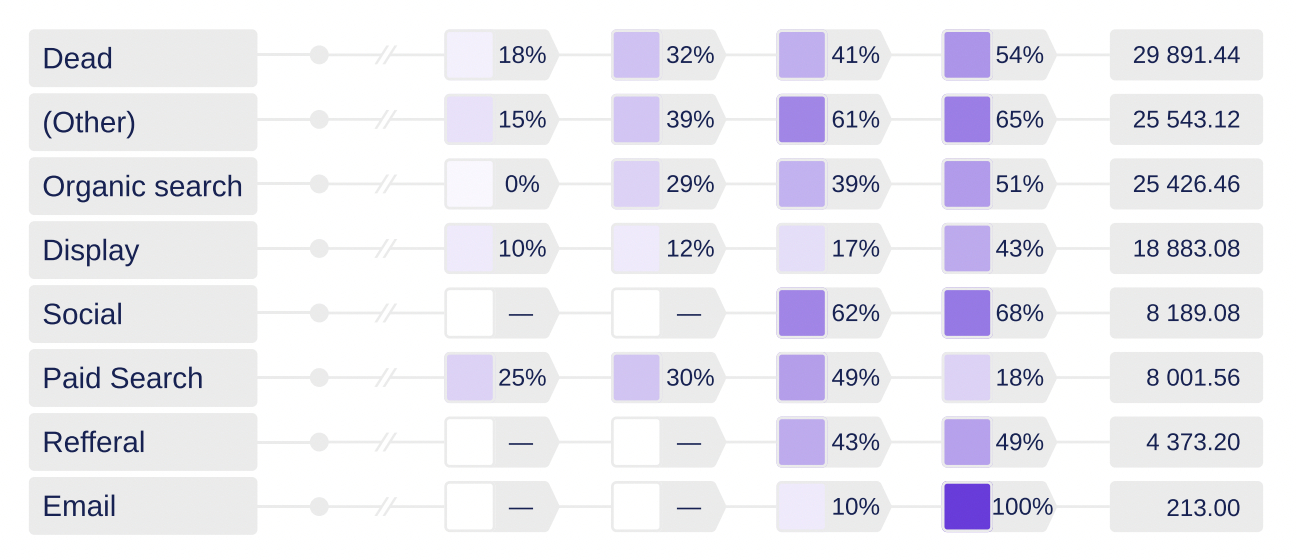Image resolution: width=1296 pixels, height=560 pixels.
Task: Click the break slashes on the Refferal row
Action: [x=385, y=442]
